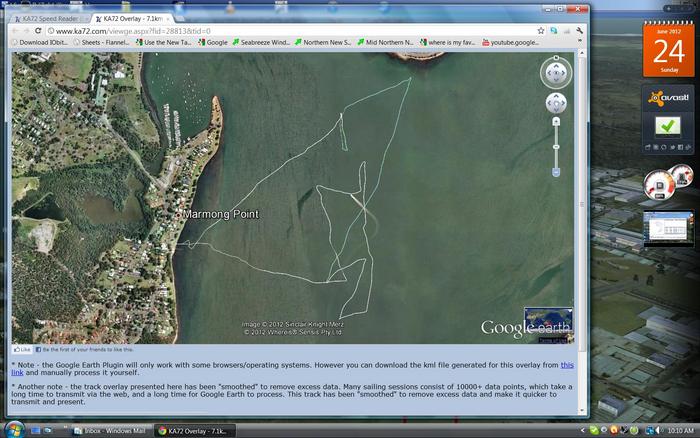Click the Google Earth zoom slider handle

557,145
